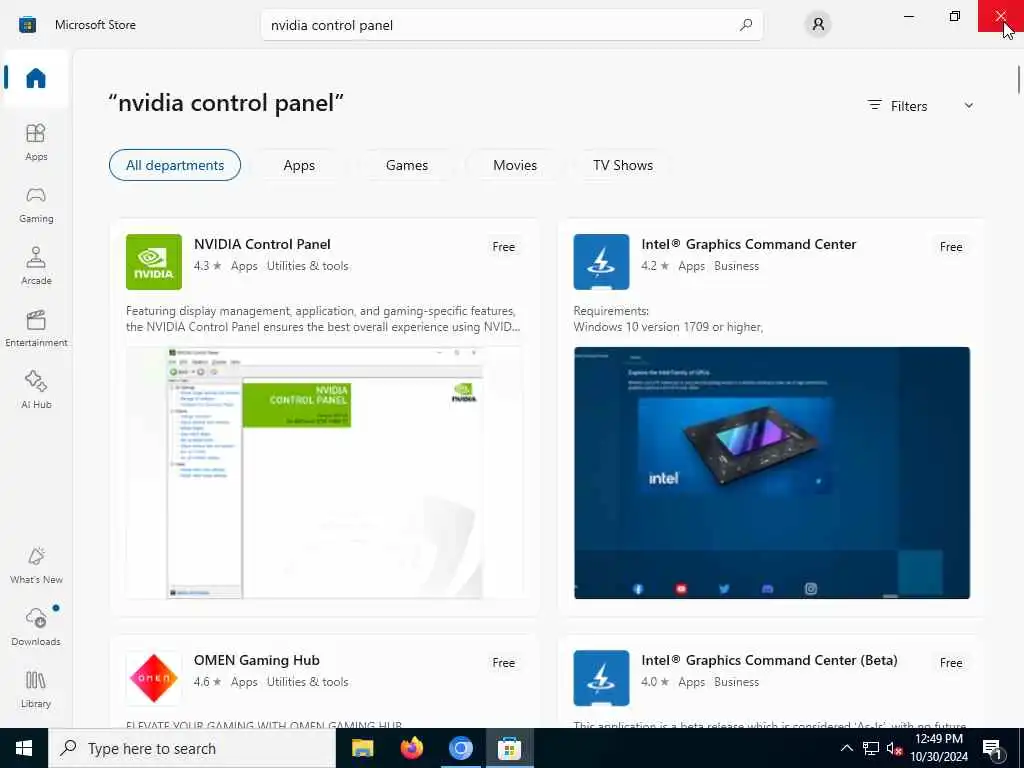The height and width of the screenshot is (768, 1024).
Task: Click Free for Intel Graphics Command Center (Beta)
Action: (951, 663)
